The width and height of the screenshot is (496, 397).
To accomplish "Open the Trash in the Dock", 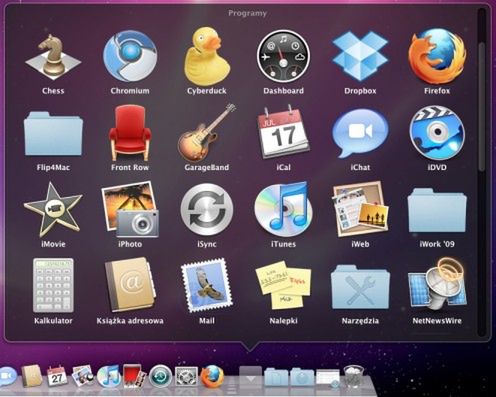I will [x=353, y=377].
